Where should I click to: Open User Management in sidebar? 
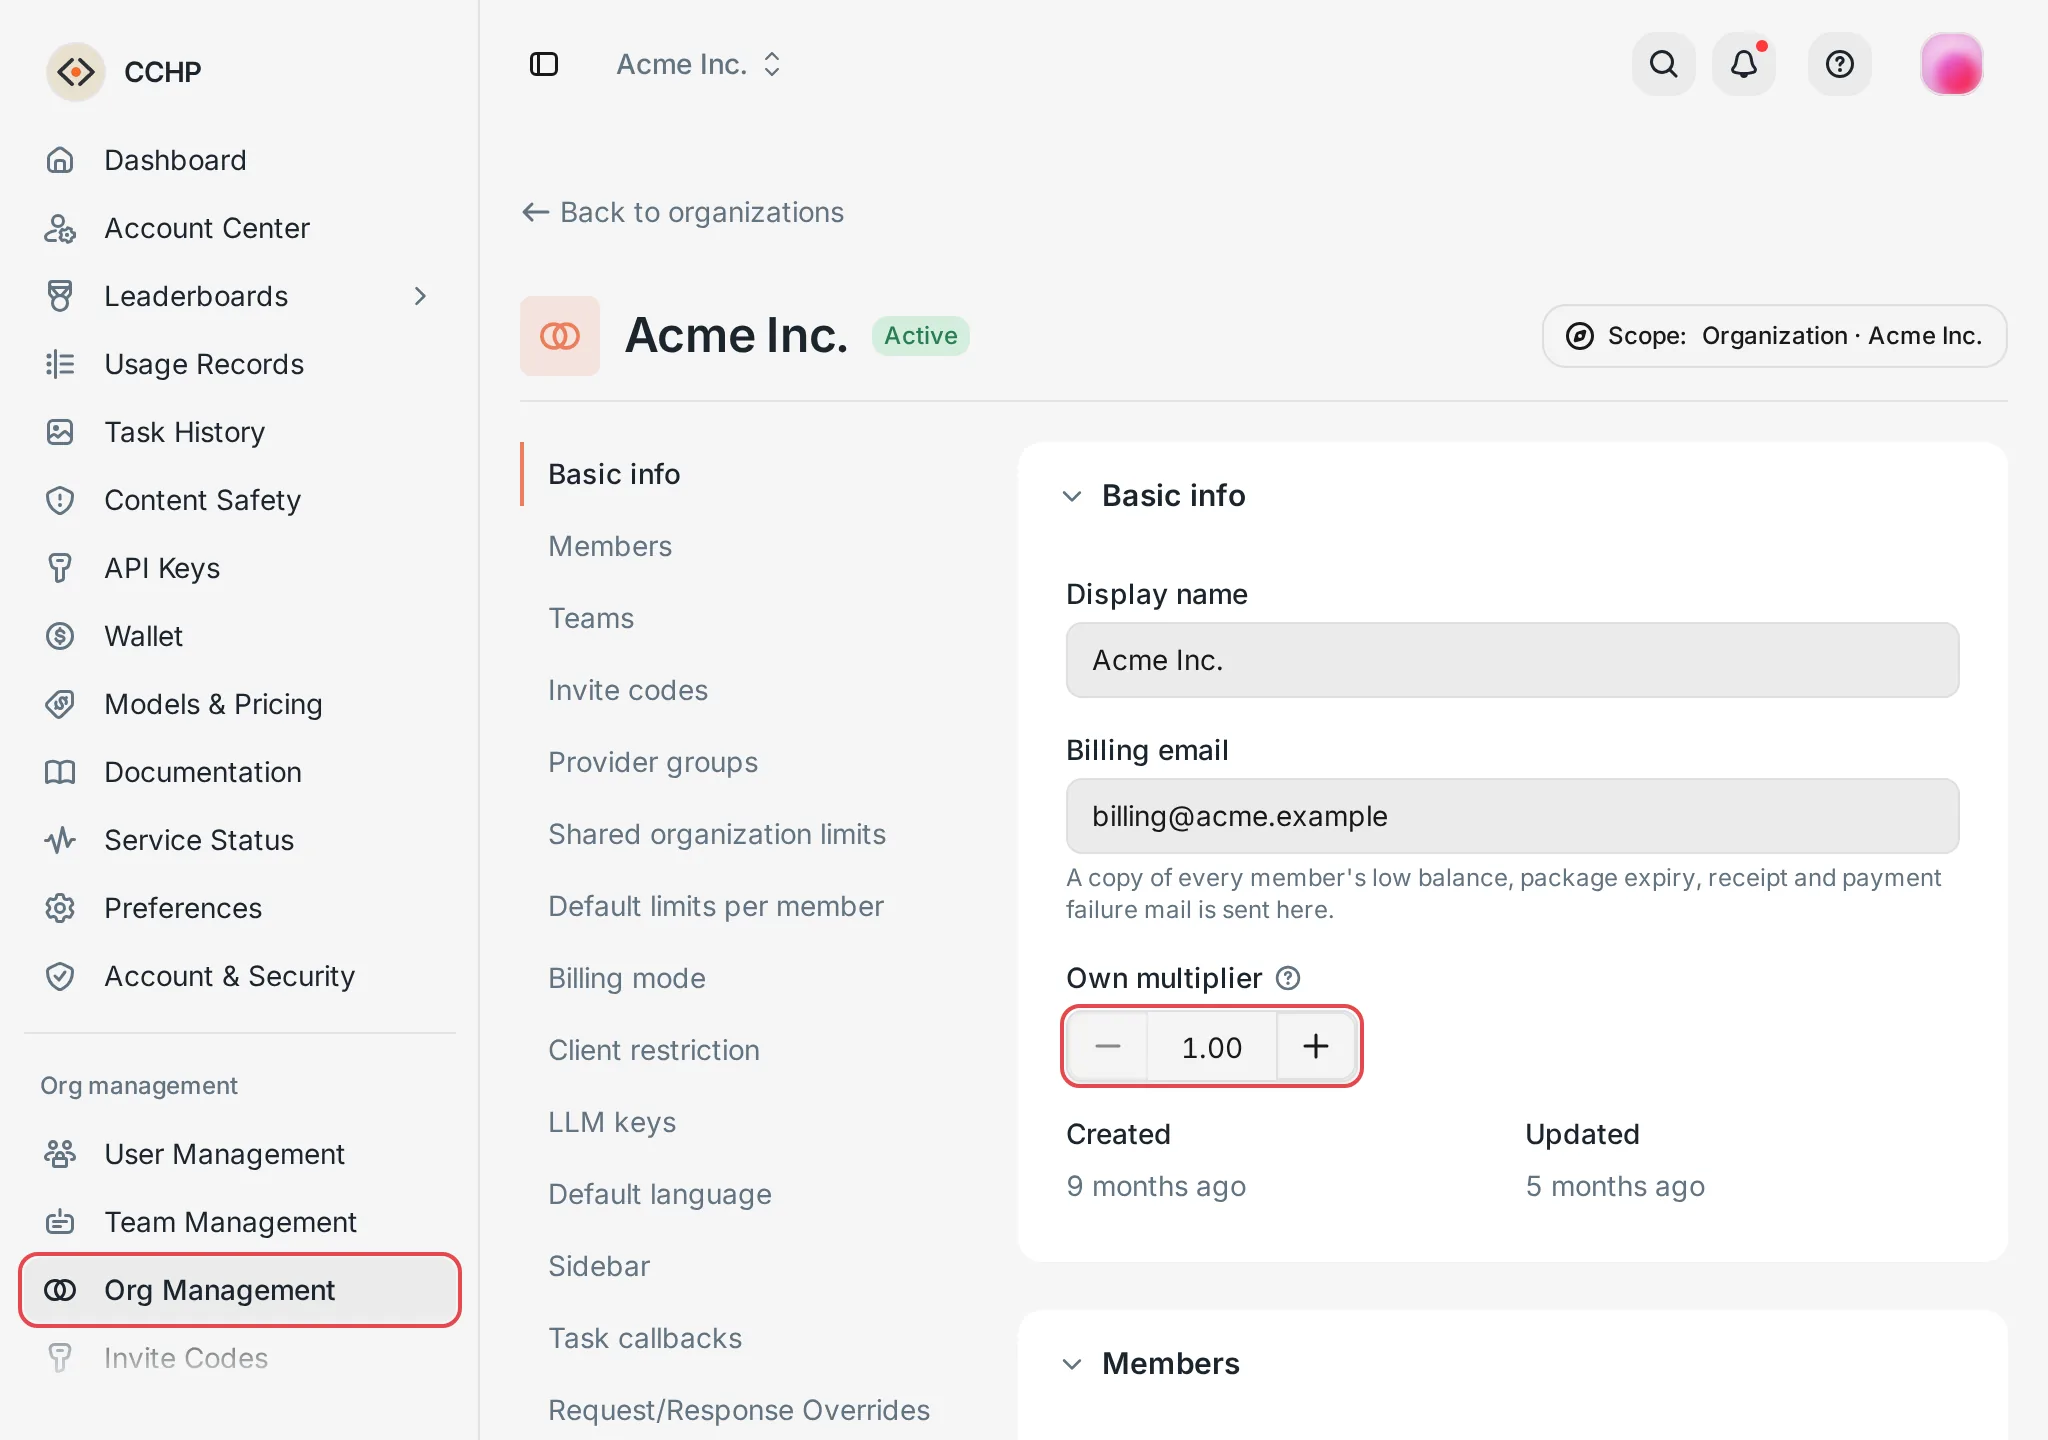coord(240,1154)
